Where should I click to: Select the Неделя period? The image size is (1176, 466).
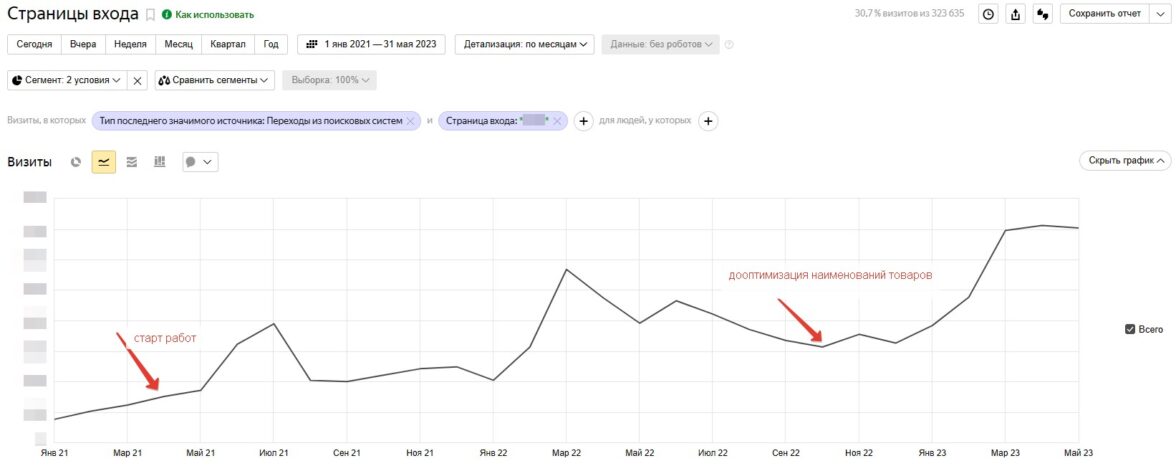tap(130, 44)
